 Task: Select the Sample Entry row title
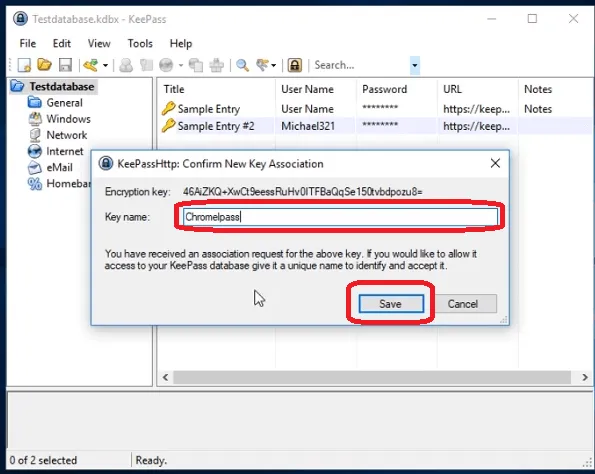tap(209, 109)
